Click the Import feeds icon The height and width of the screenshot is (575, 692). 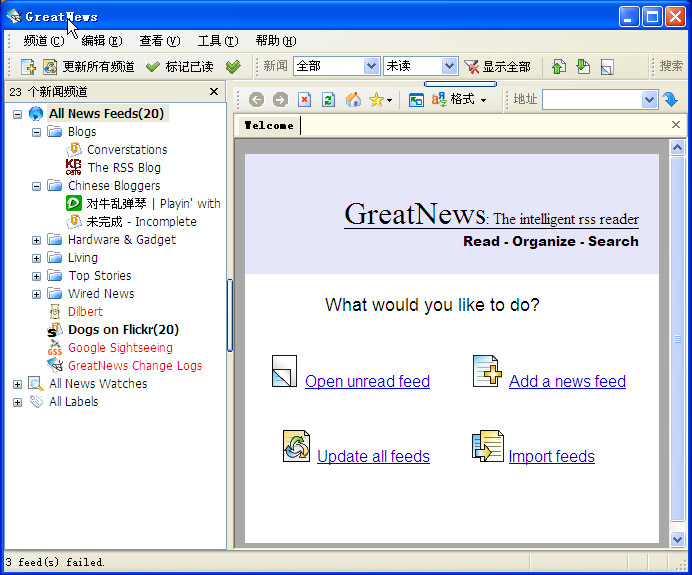(x=488, y=446)
